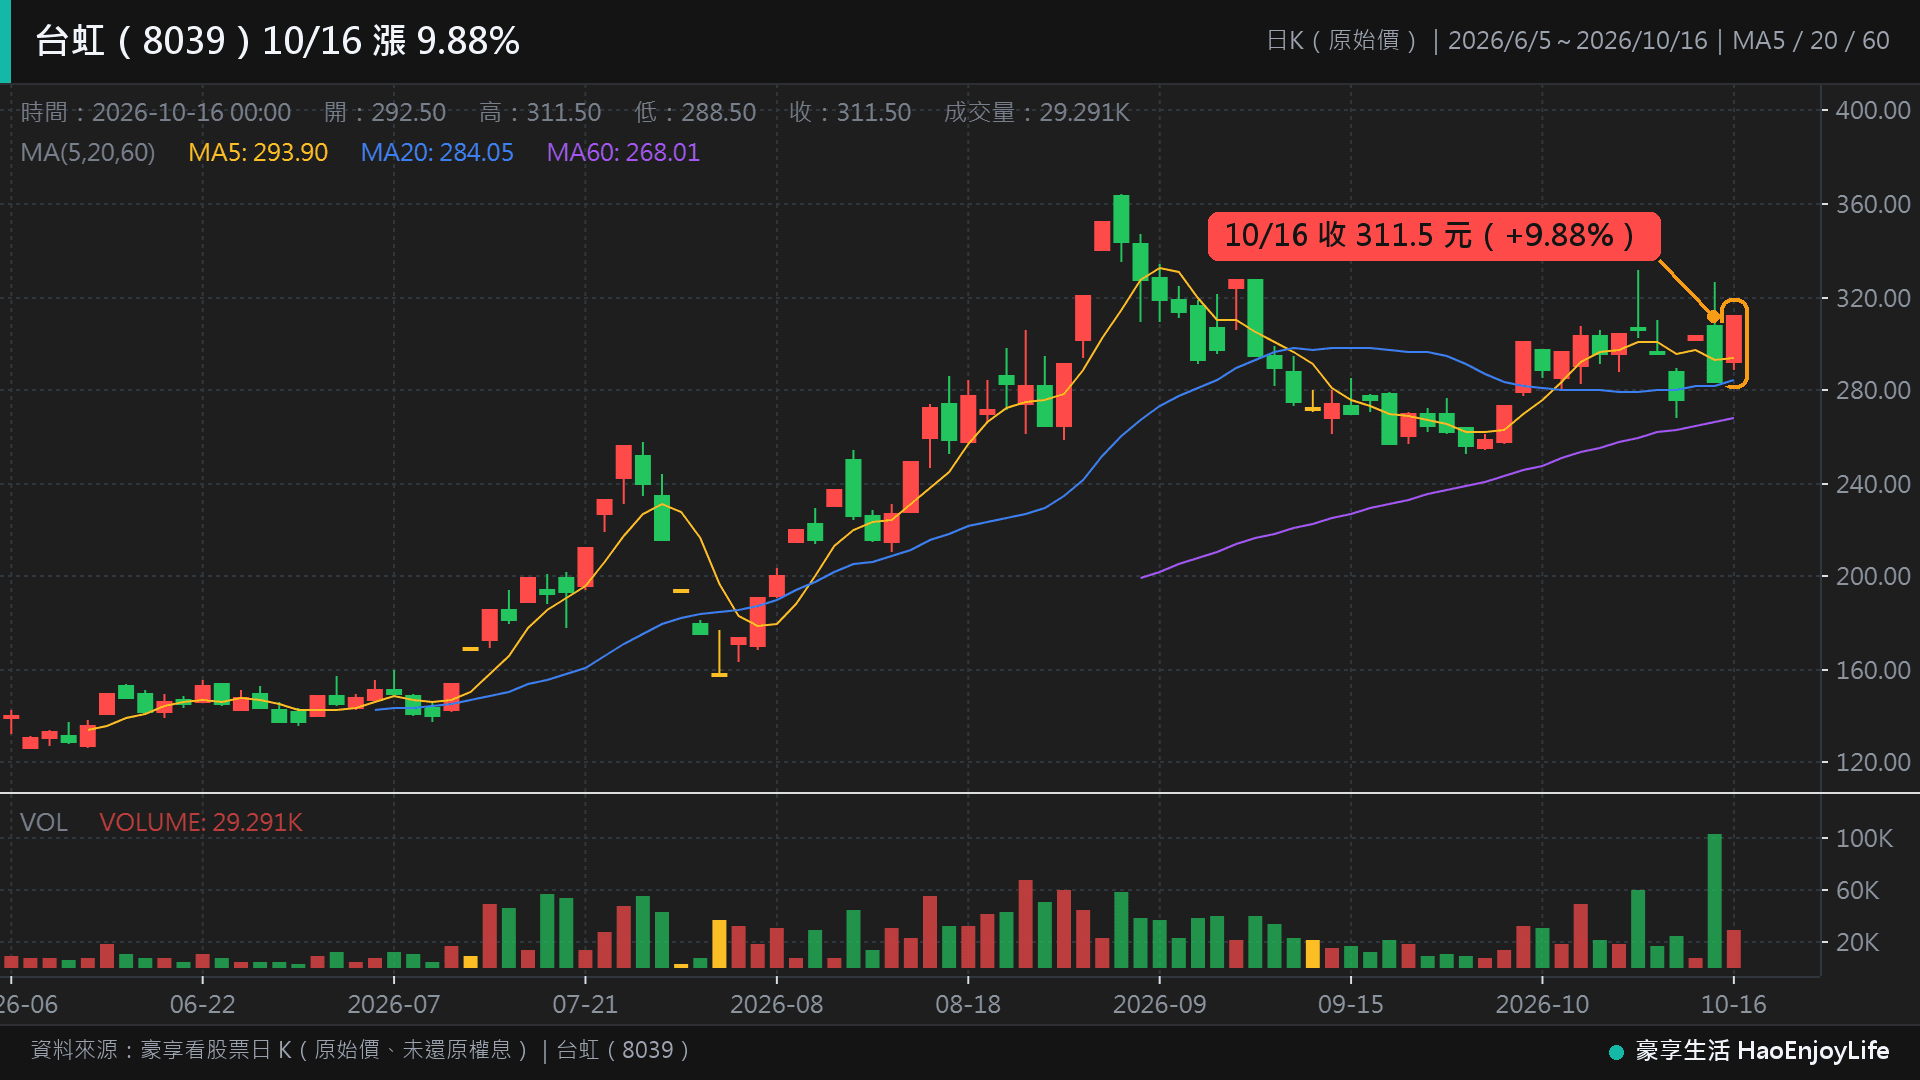1920x1080 pixels.
Task: Click the teal dot beside 豪享生活 HaoEnjoyLife
Action: (1616, 1052)
